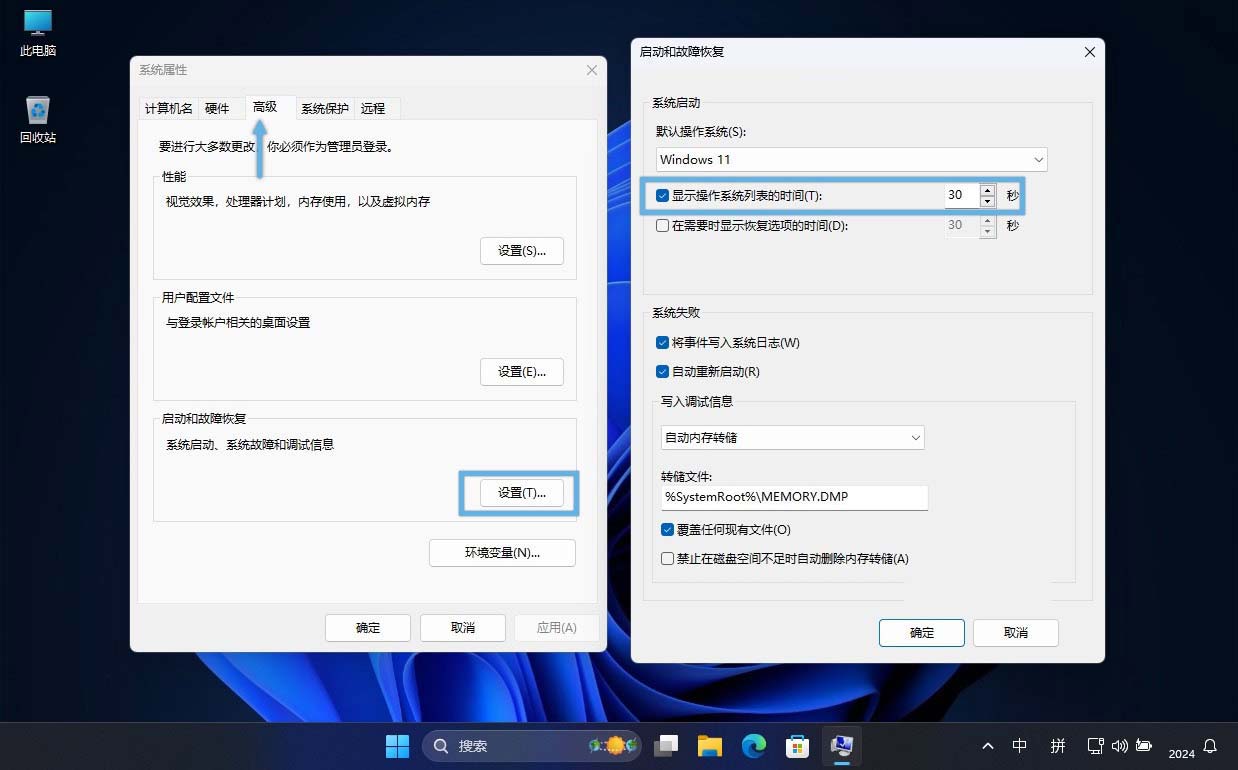The height and width of the screenshot is (770, 1238).
Task: Click the 环境变量(N)... button
Action: (502, 553)
